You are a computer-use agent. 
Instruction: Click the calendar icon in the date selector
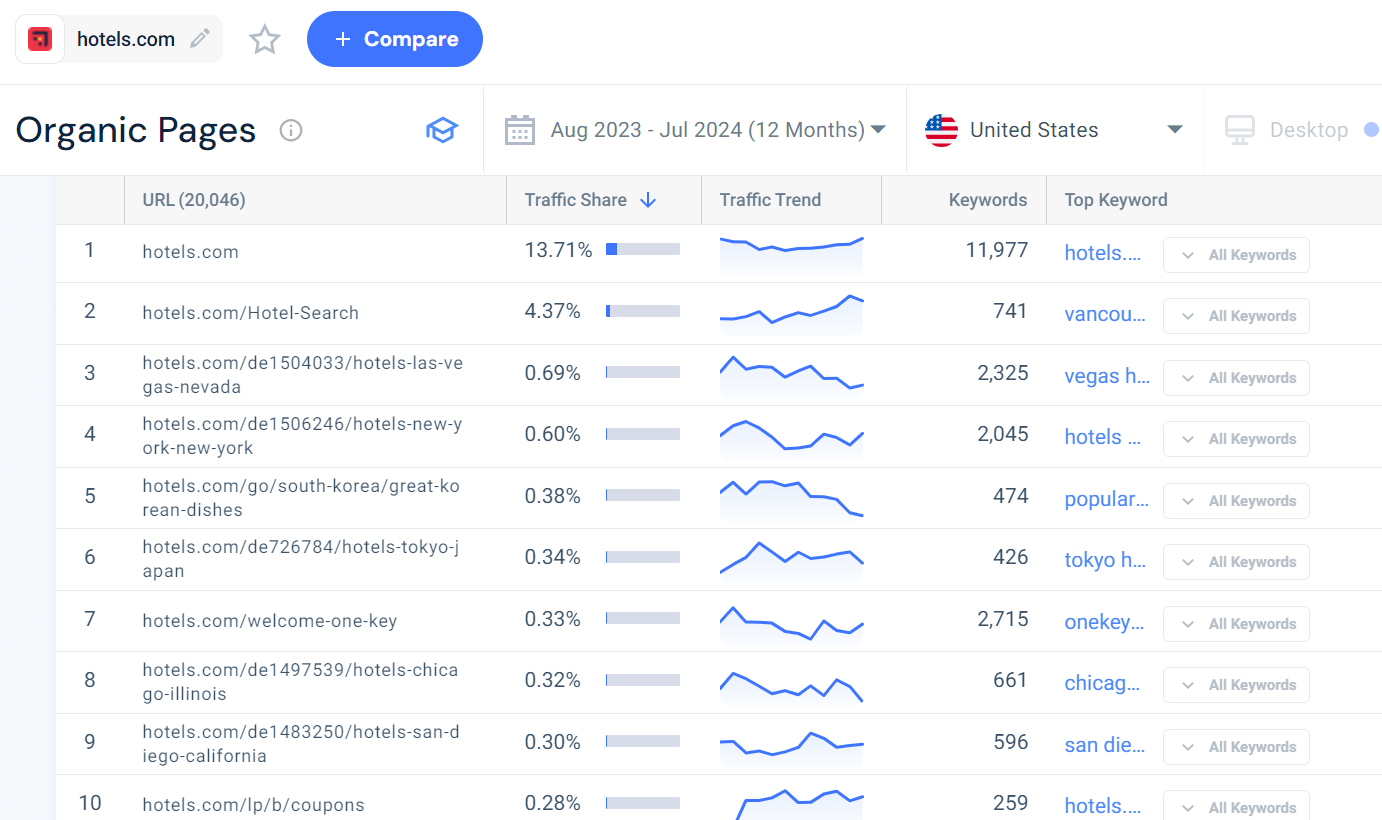pyautogui.click(x=520, y=129)
